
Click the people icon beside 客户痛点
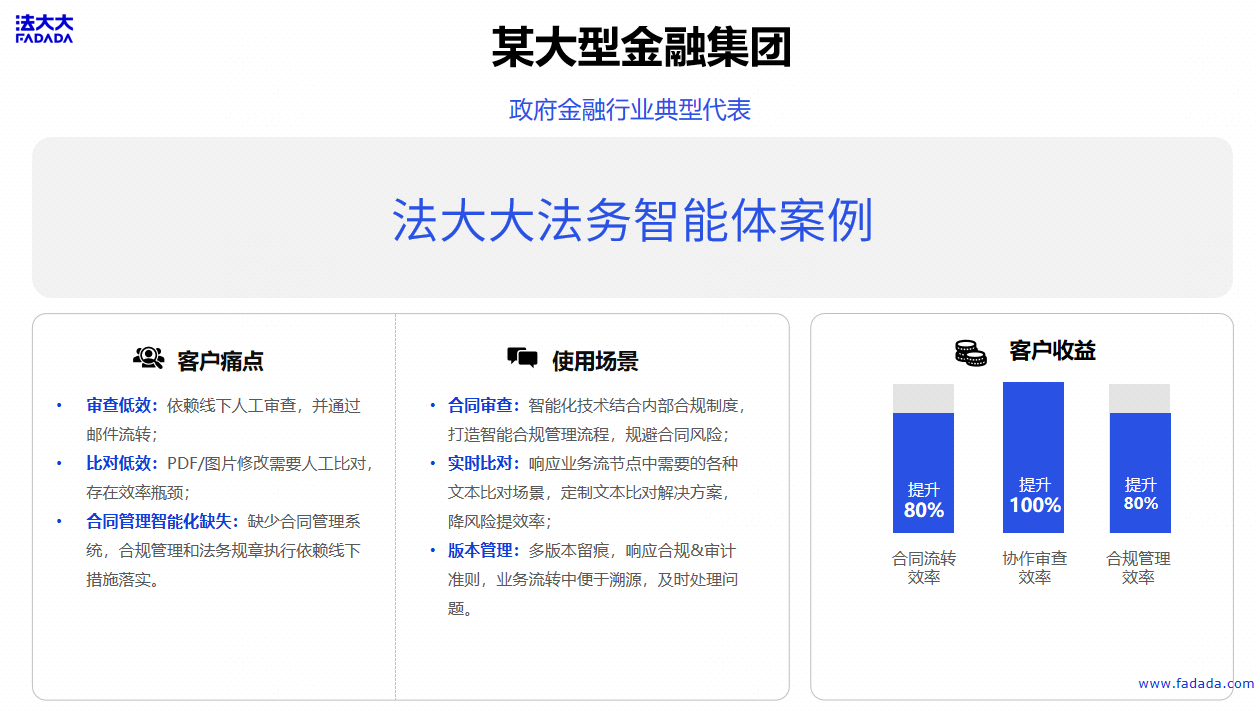click(148, 358)
